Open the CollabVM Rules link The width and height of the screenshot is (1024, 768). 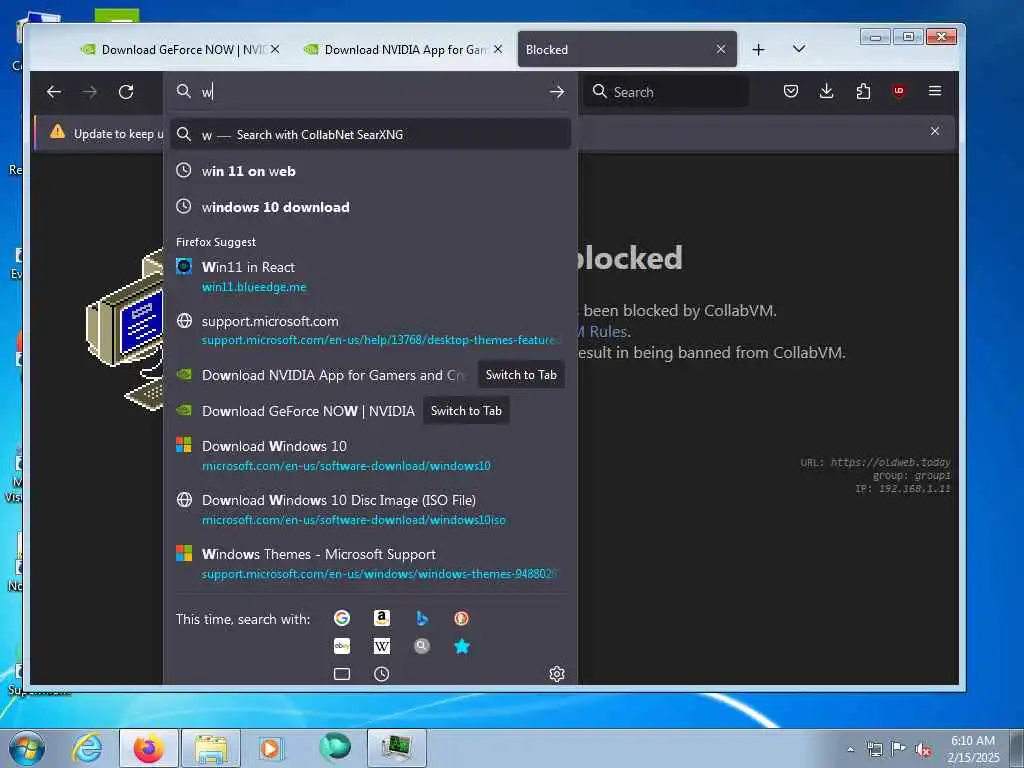[602, 332]
